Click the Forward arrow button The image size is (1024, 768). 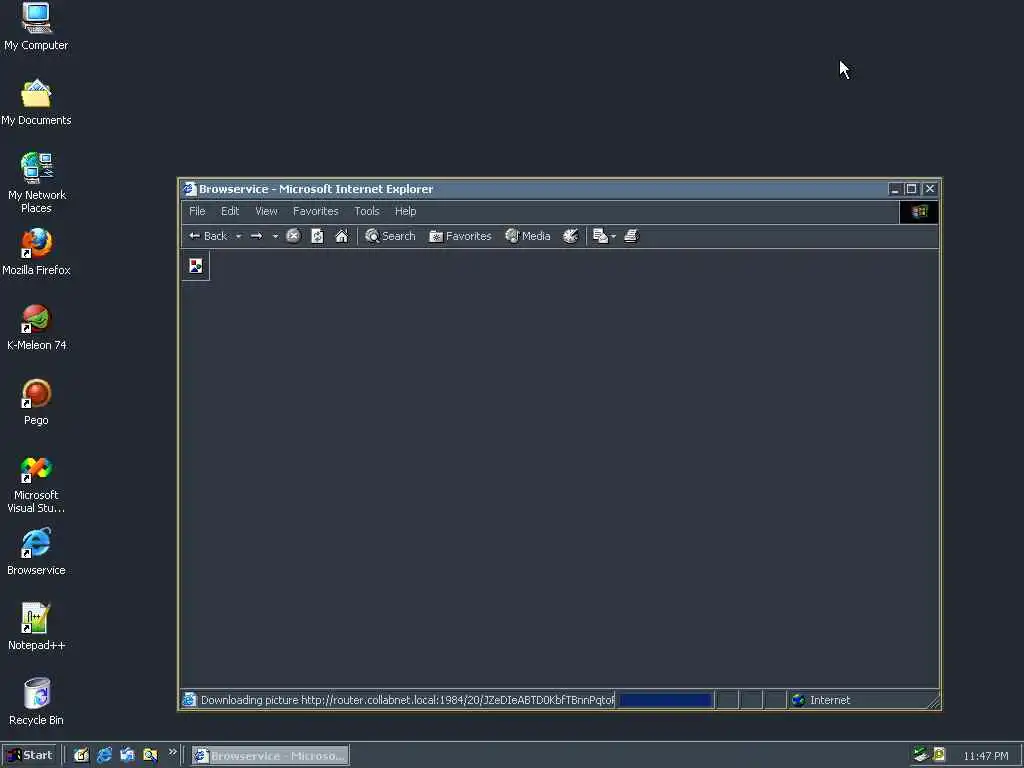click(257, 236)
